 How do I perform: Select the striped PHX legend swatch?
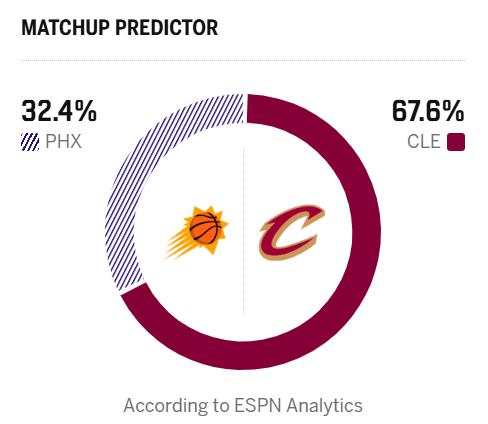pyautogui.click(x=30, y=142)
